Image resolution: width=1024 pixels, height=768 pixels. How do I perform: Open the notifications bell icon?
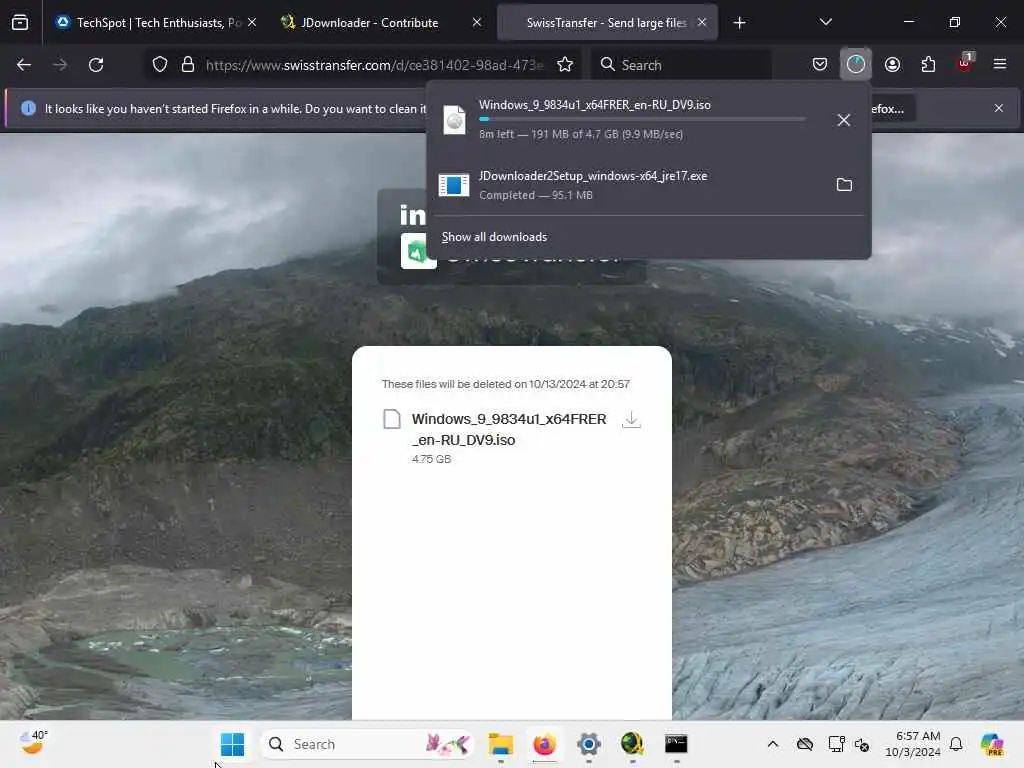click(x=956, y=744)
